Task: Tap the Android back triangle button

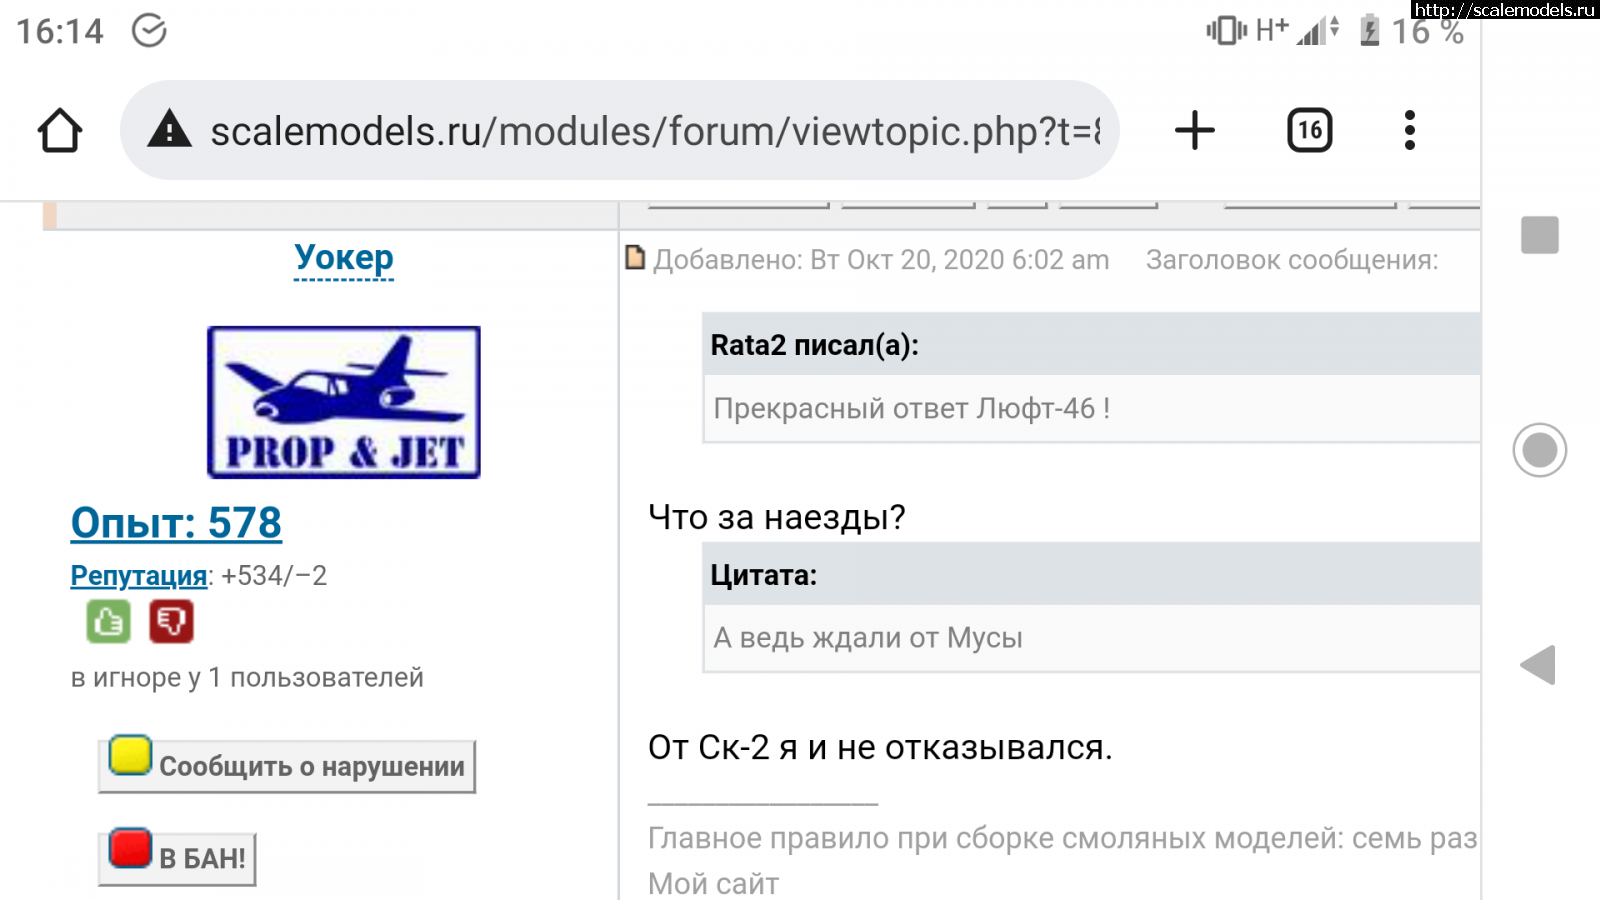Action: point(1538,665)
